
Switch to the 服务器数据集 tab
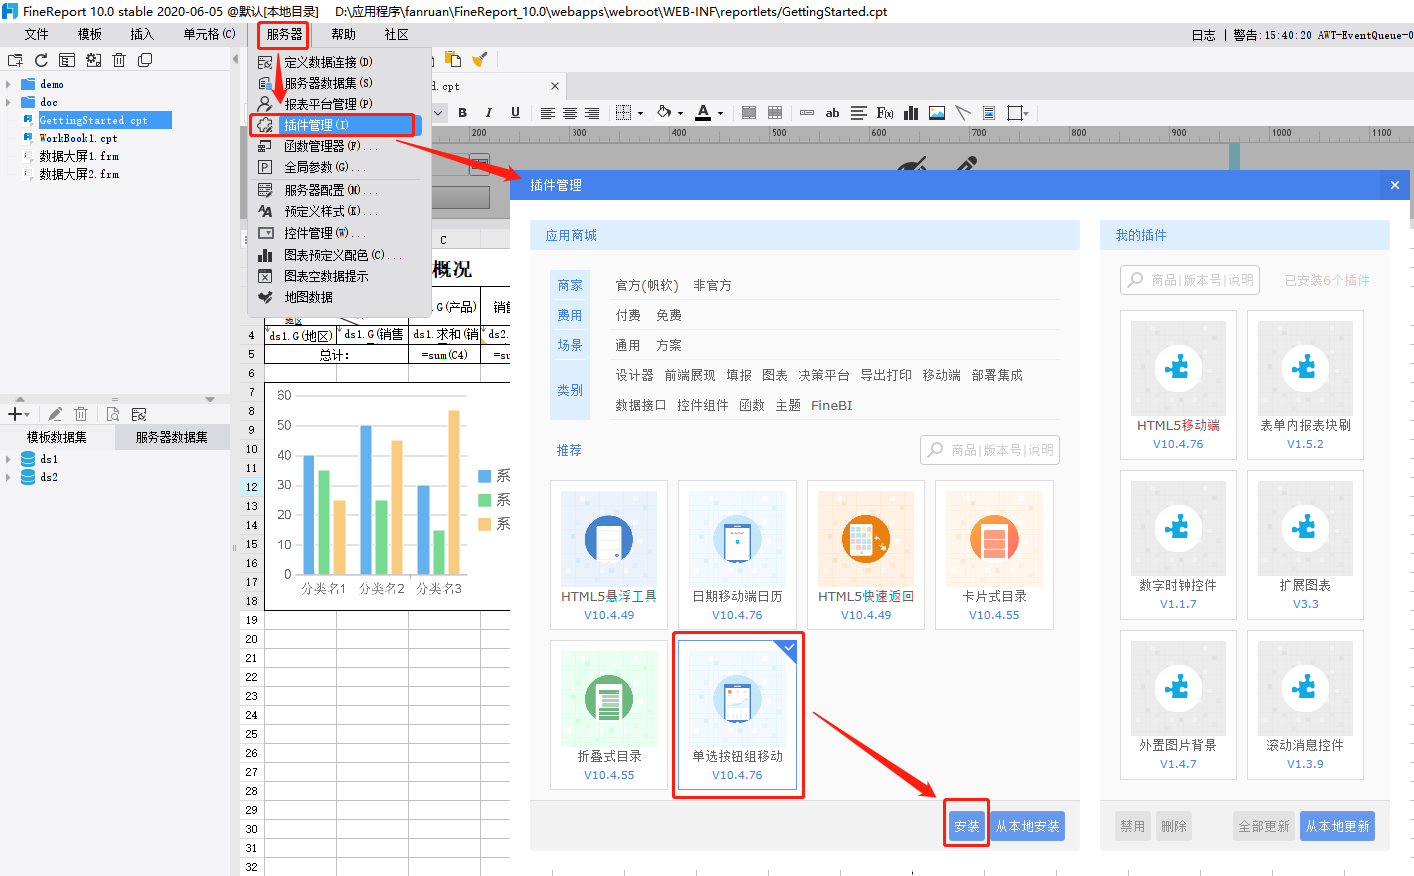pyautogui.click(x=172, y=437)
